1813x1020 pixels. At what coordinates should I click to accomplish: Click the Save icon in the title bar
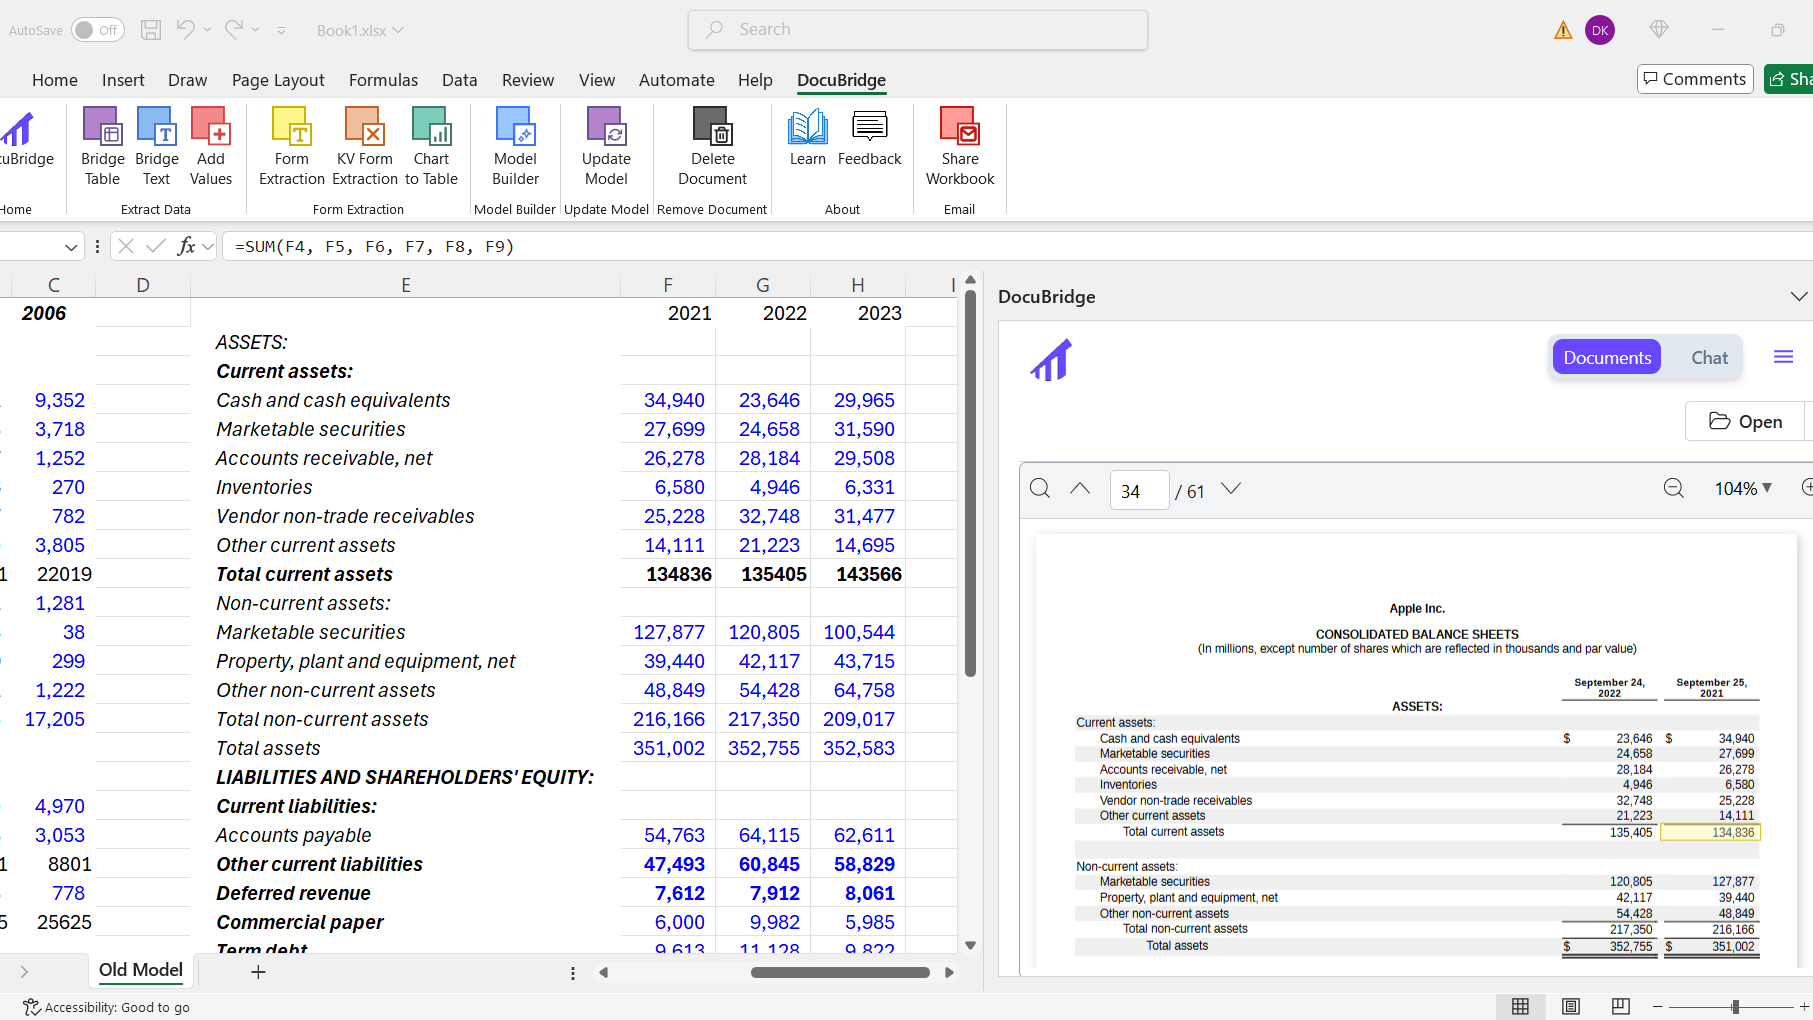point(151,30)
